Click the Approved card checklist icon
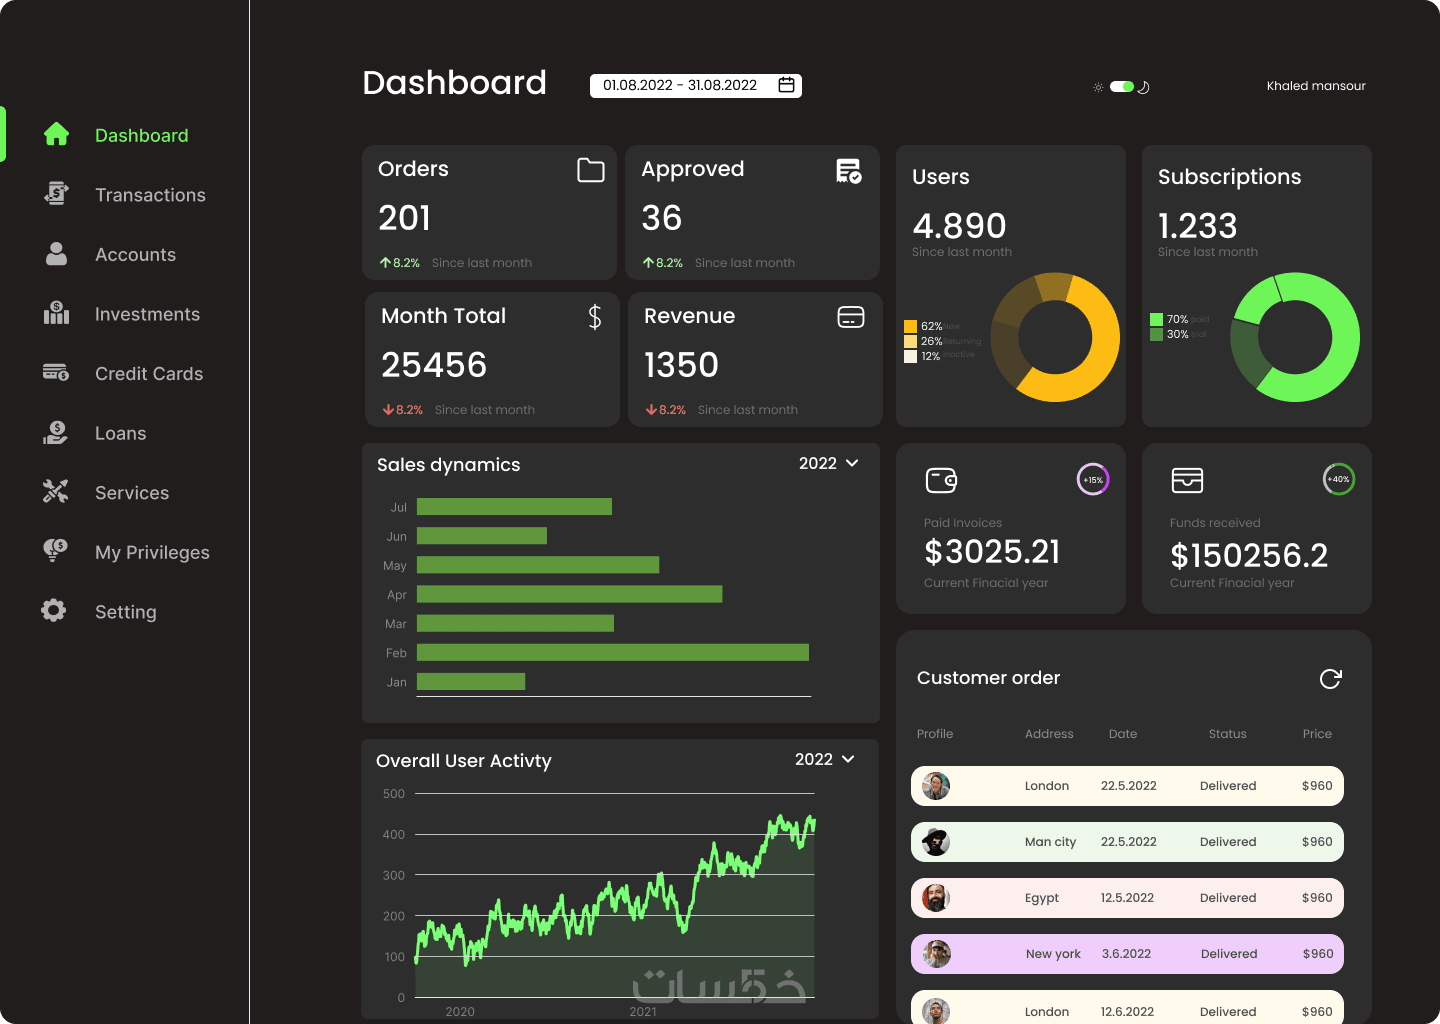 tap(849, 171)
